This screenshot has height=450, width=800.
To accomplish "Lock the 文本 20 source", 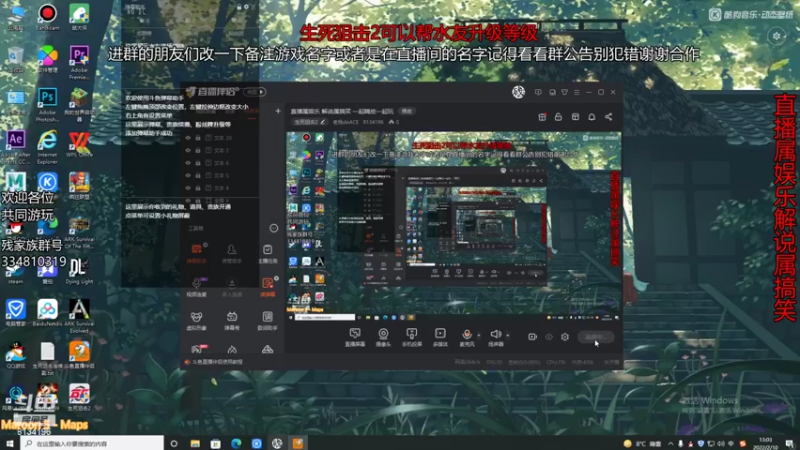I will tap(198, 138).
